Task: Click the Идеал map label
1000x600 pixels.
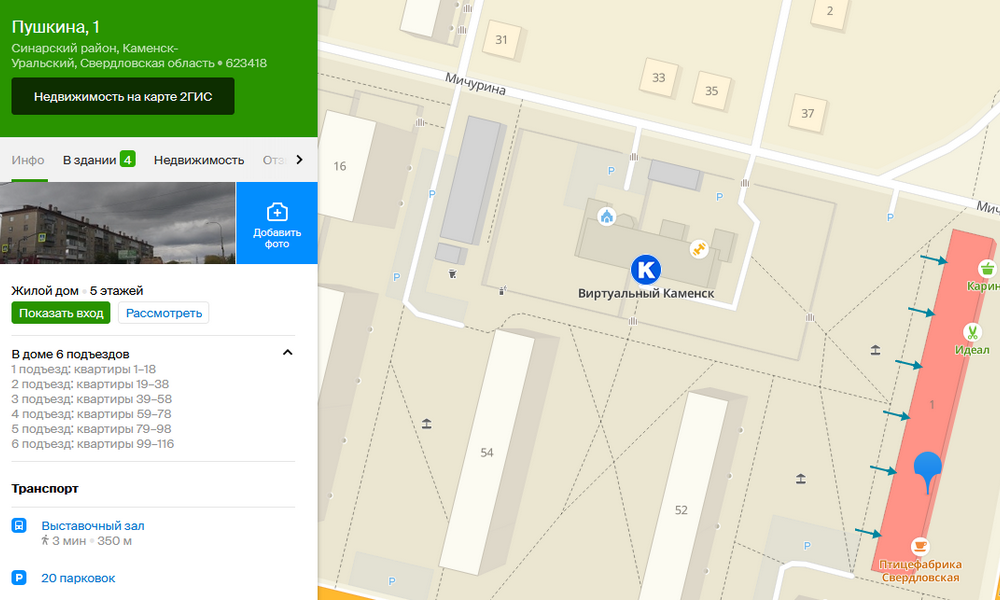Action: [972, 349]
